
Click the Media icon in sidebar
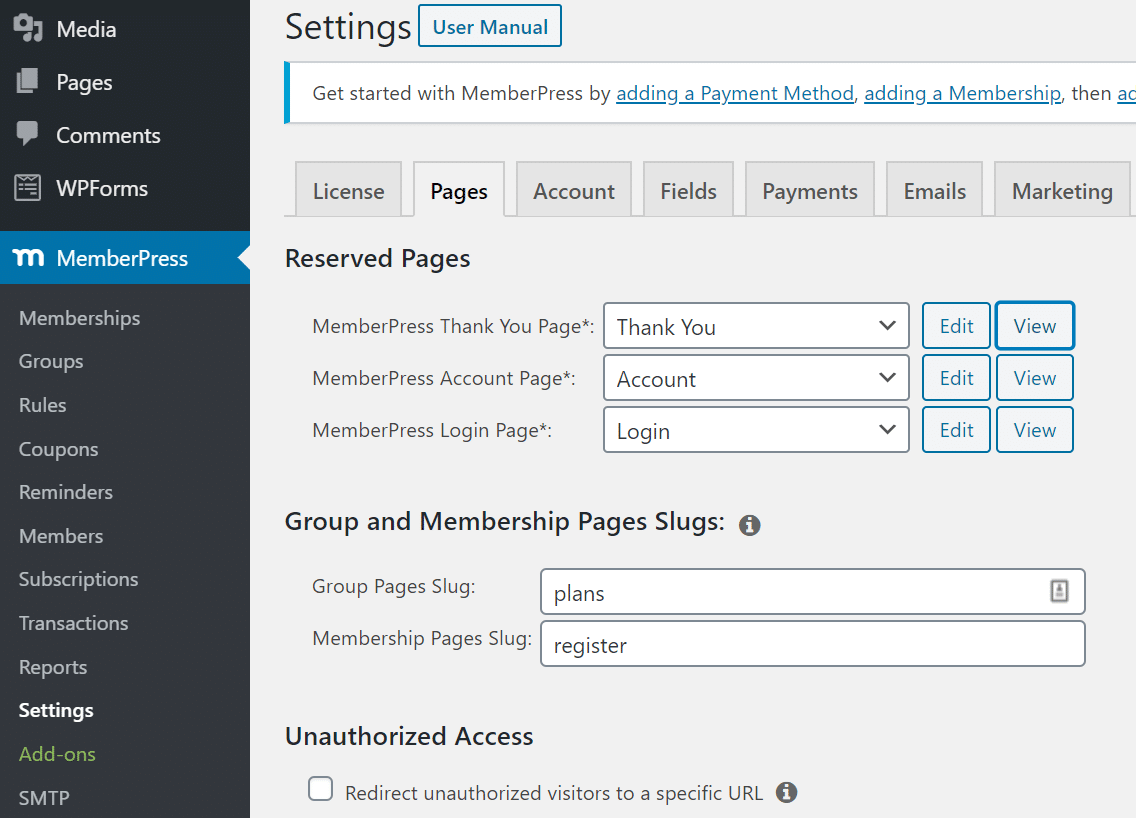coord(28,29)
